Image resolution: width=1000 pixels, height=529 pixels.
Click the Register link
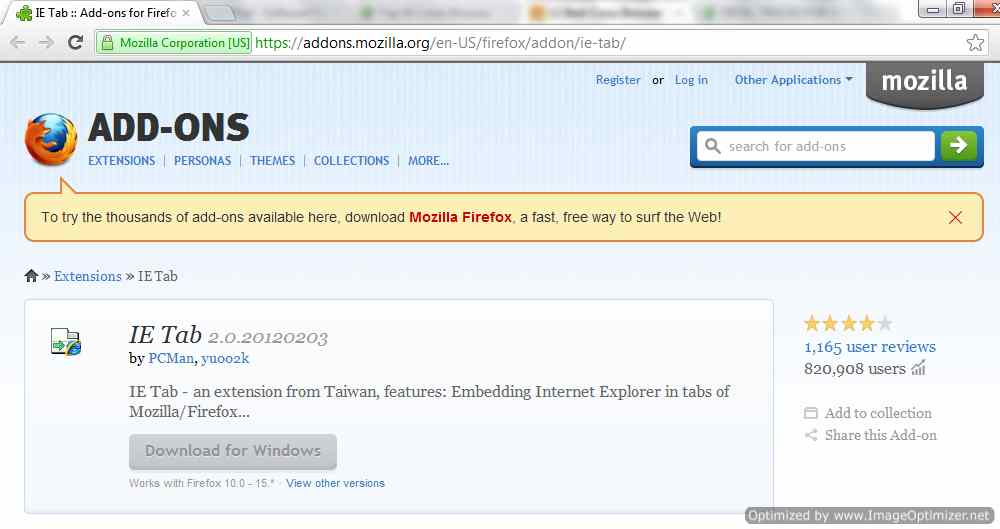(x=618, y=80)
